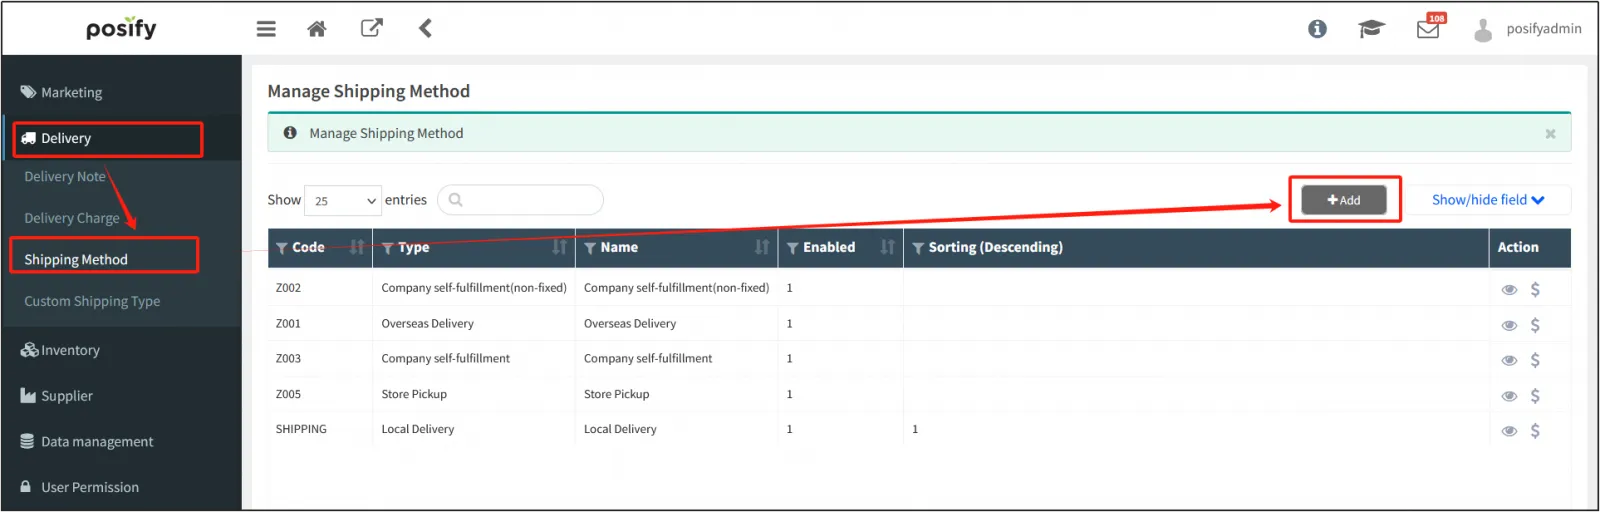Open the hamburger menu in top bar
The width and height of the screenshot is (1600, 512).
click(266, 29)
